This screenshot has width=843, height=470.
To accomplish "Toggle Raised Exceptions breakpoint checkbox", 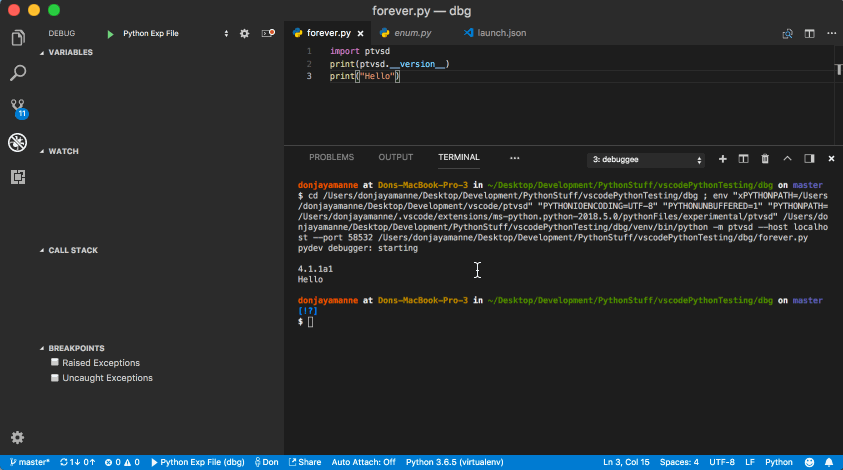I will click(54, 362).
